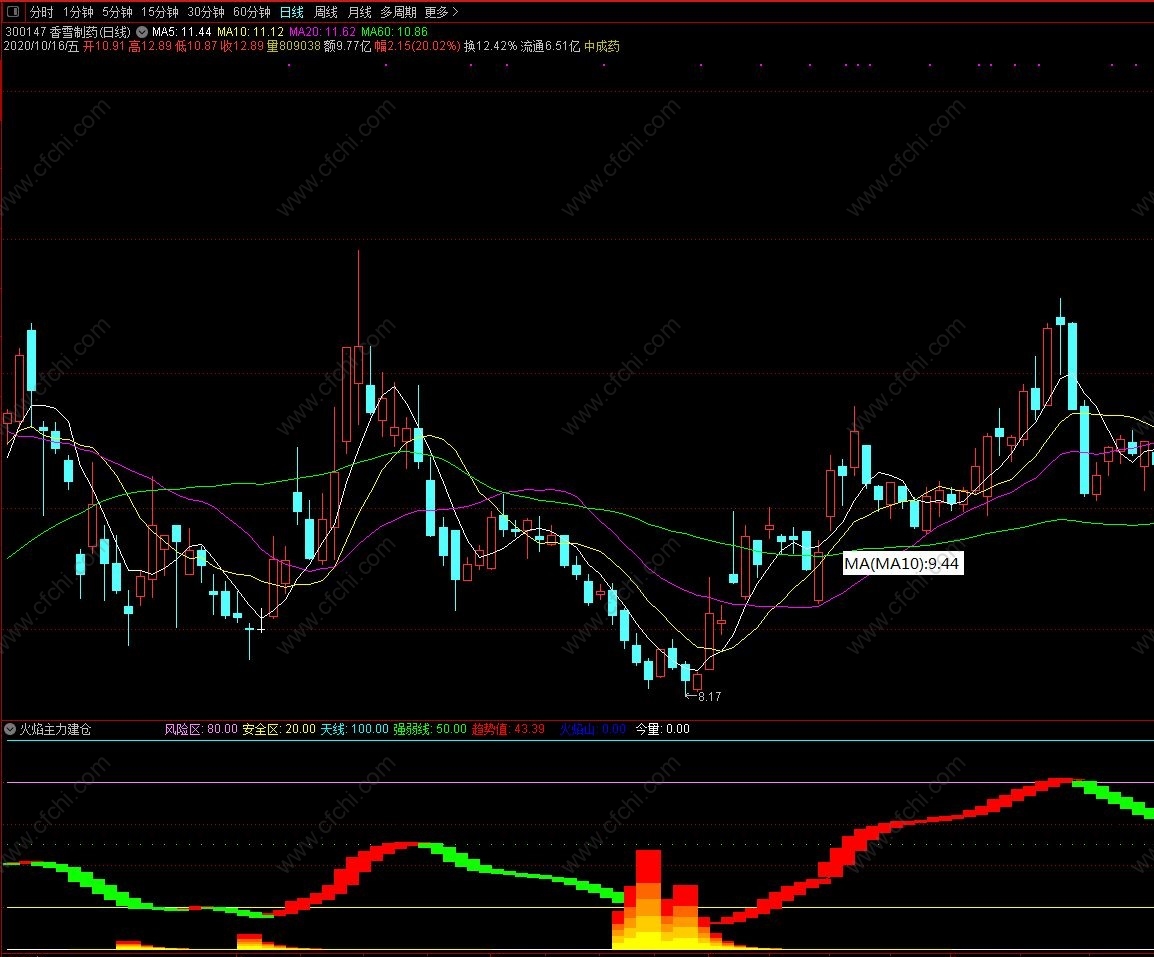The width and height of the screenshot is (1154, 957).
Task: Select the 5分钟 period tab
Action: tap(117, 12)
